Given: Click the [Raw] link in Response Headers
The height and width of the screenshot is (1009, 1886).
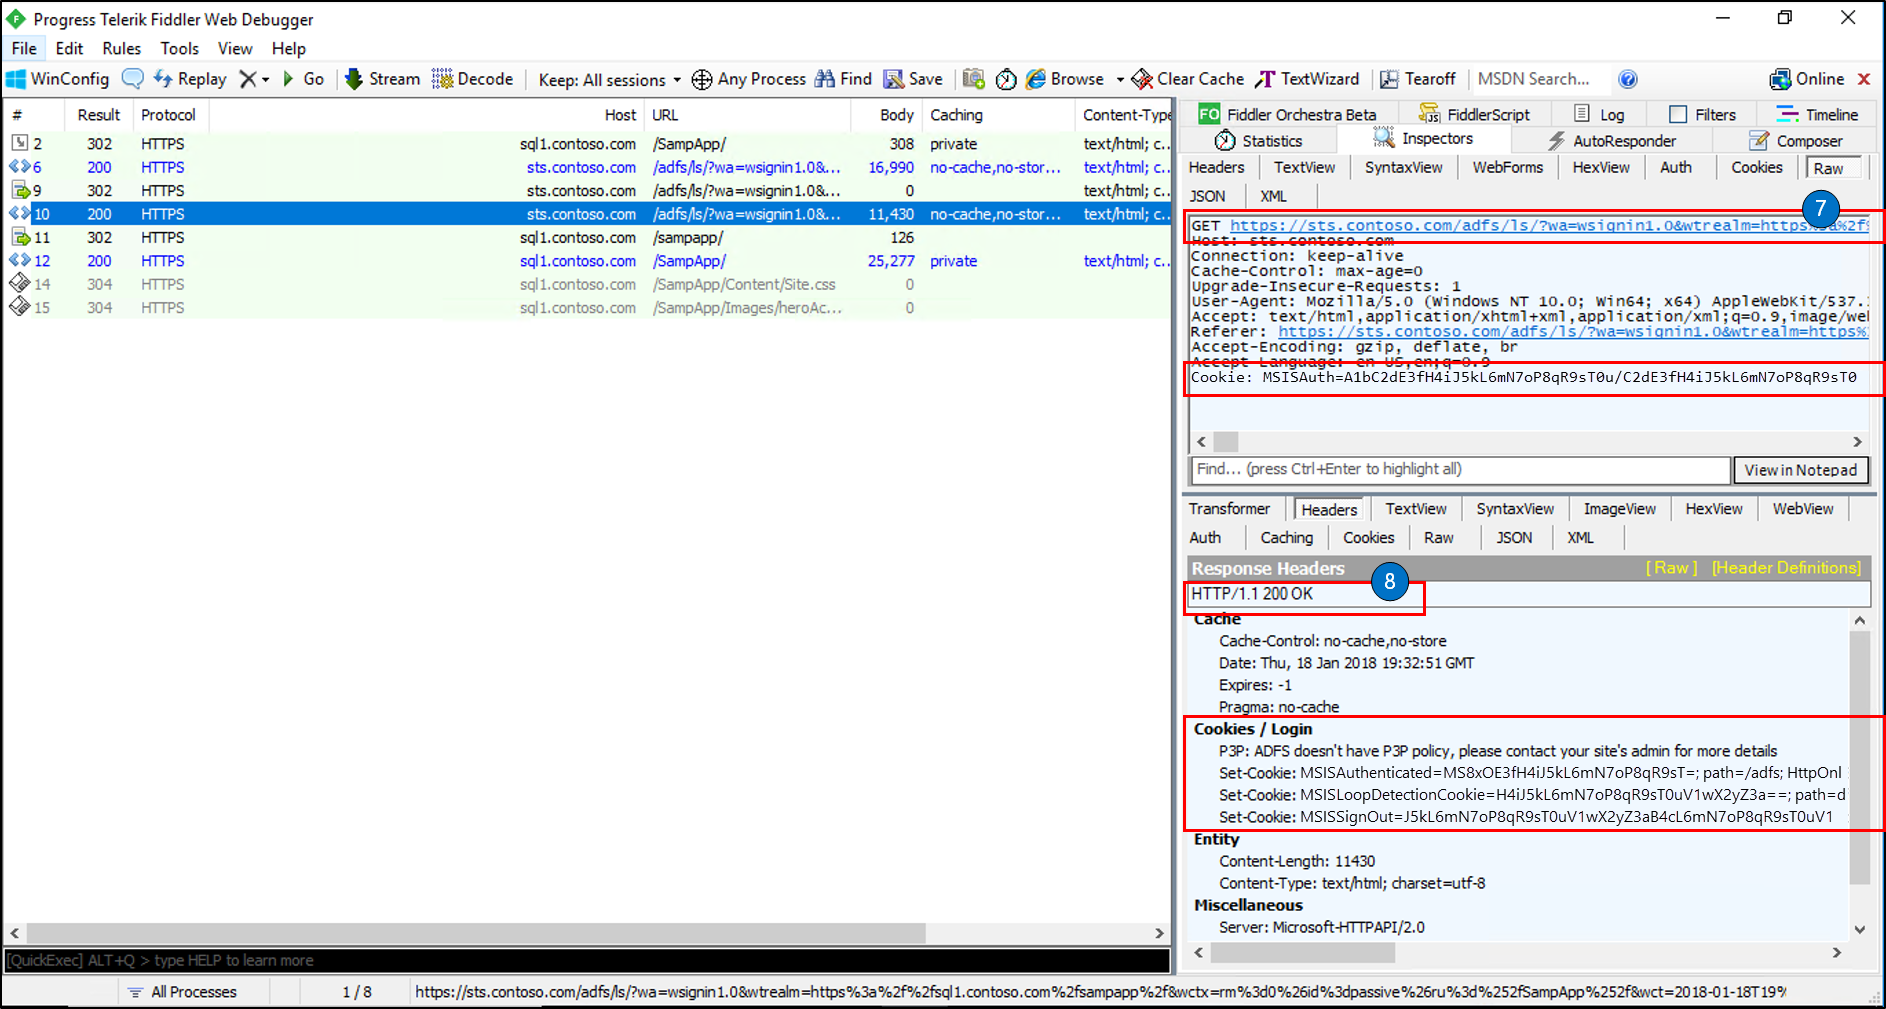Looking at the screenshot, I should coord(1671,568).
